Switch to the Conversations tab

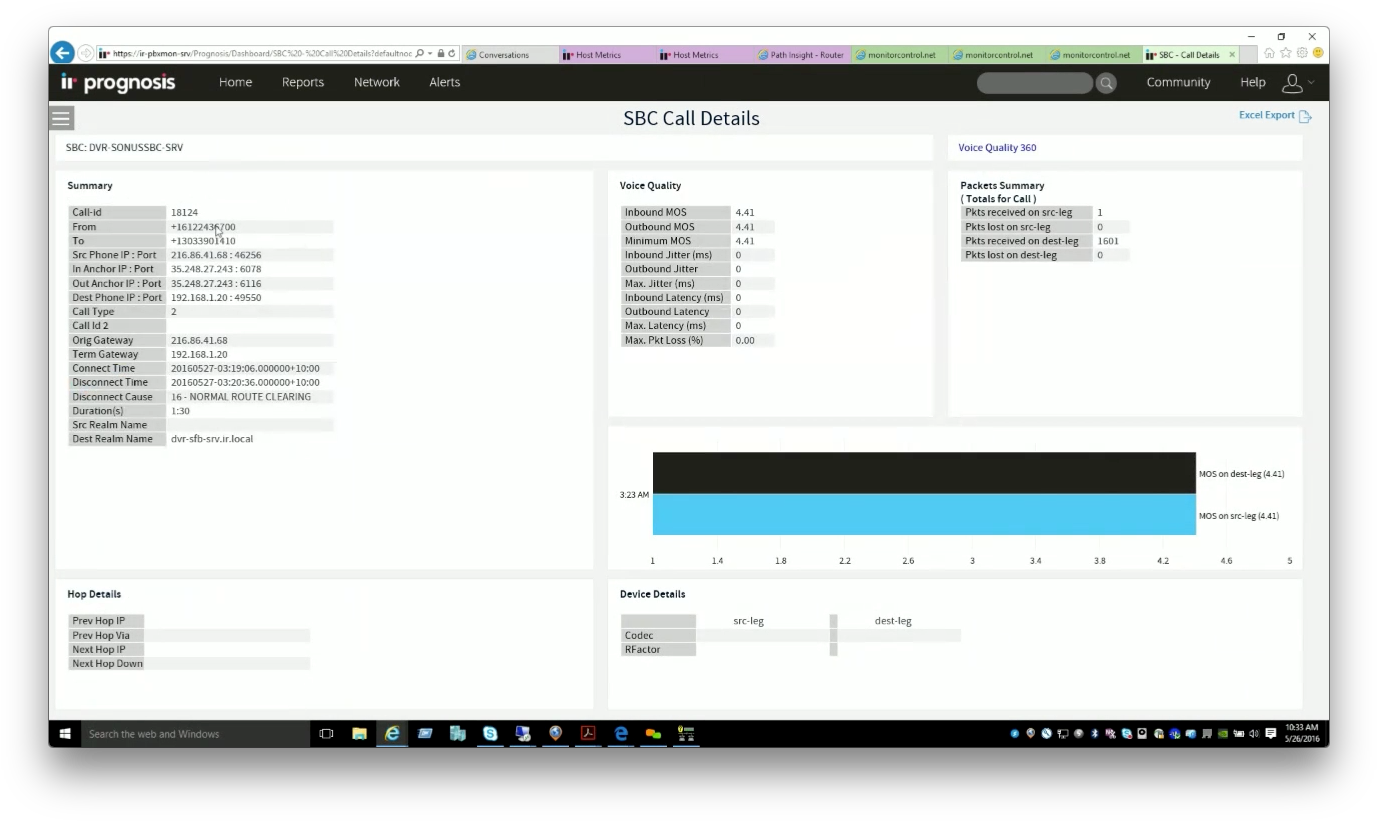tap(510, 55)
